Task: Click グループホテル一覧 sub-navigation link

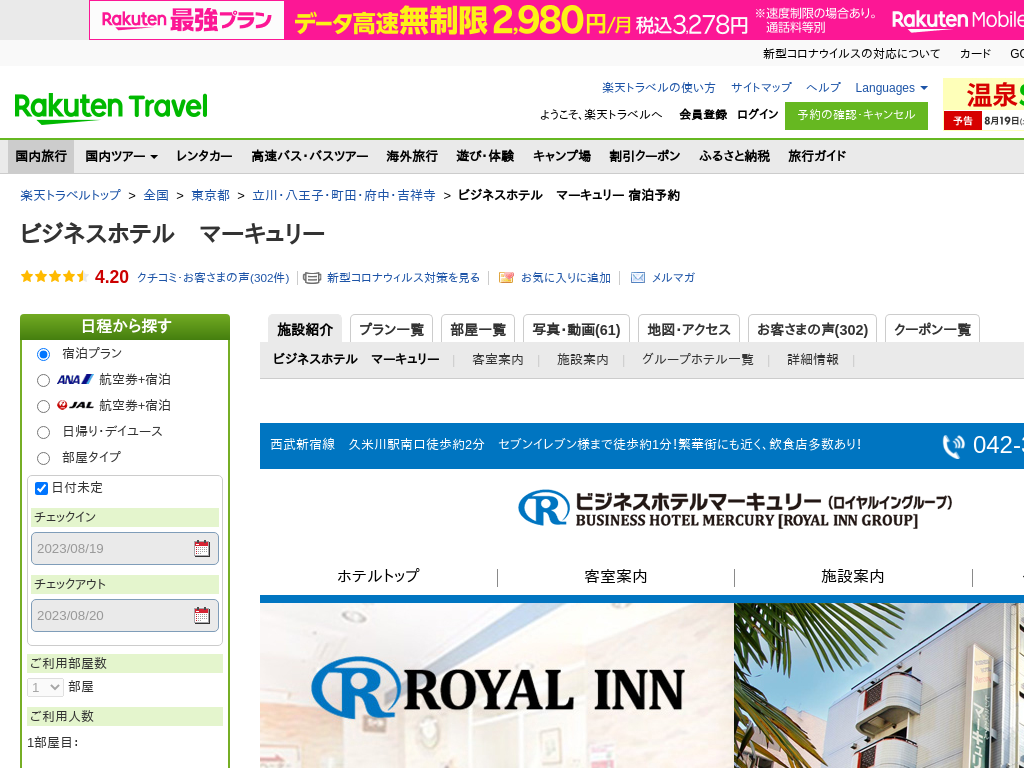Action: click(x=697, y=360)
